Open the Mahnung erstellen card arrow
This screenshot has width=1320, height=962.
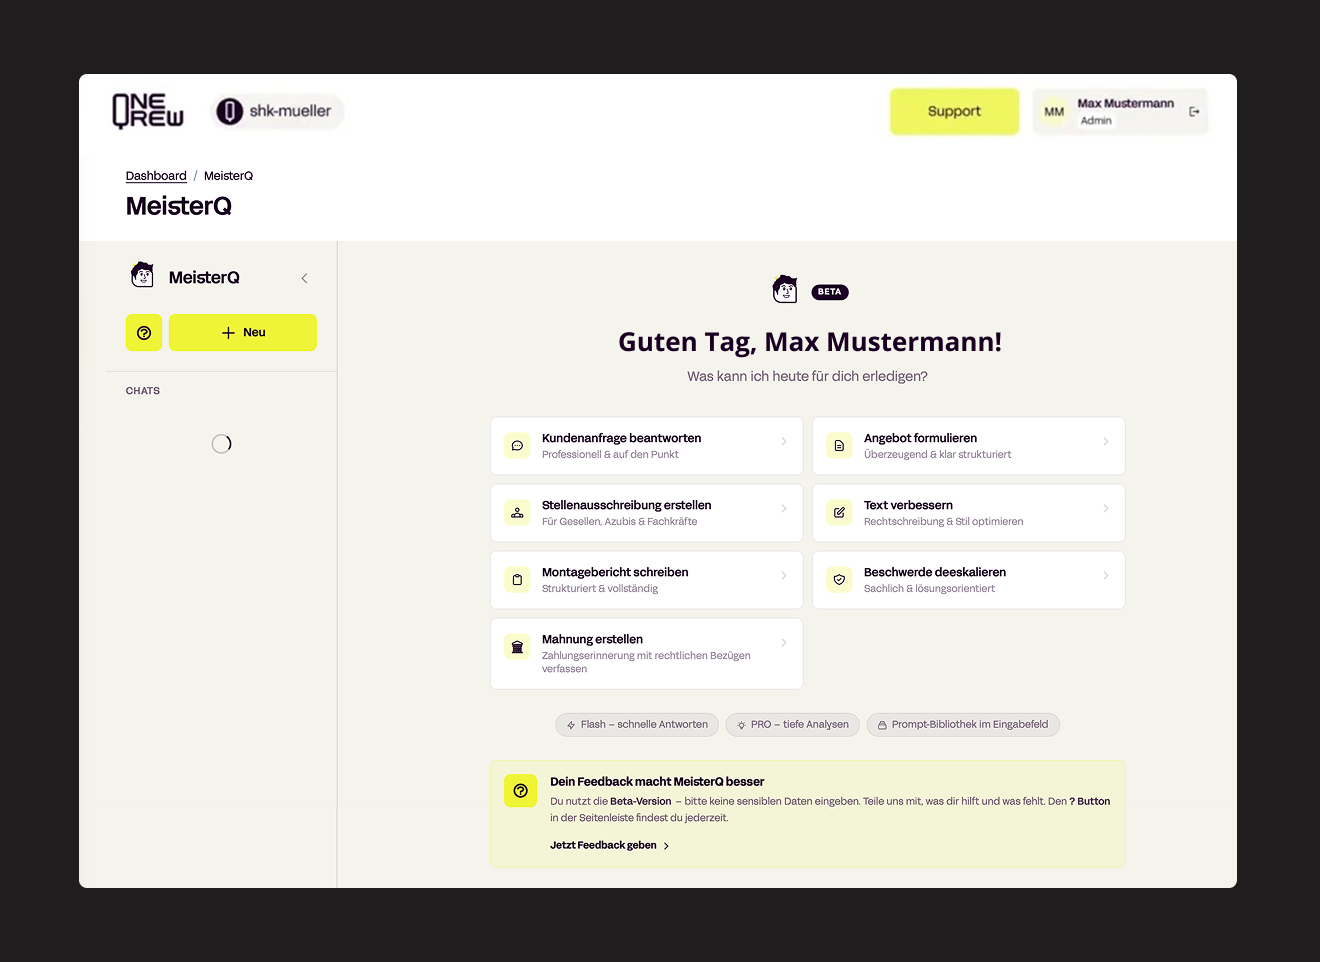point(783,642)
